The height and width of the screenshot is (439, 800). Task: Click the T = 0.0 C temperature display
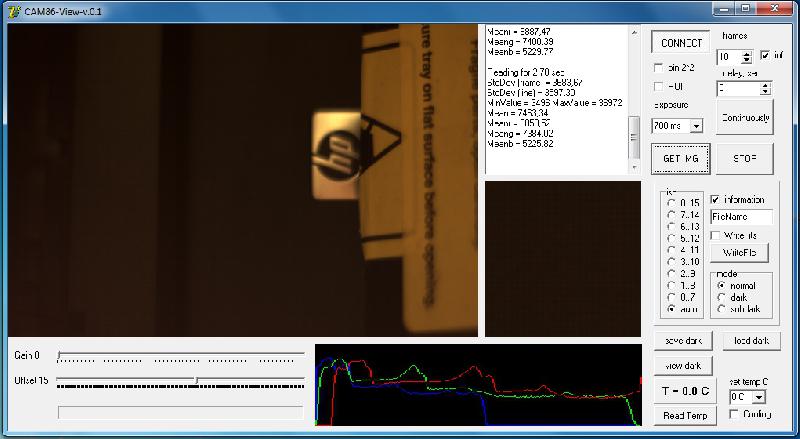[x=685, y=391]
